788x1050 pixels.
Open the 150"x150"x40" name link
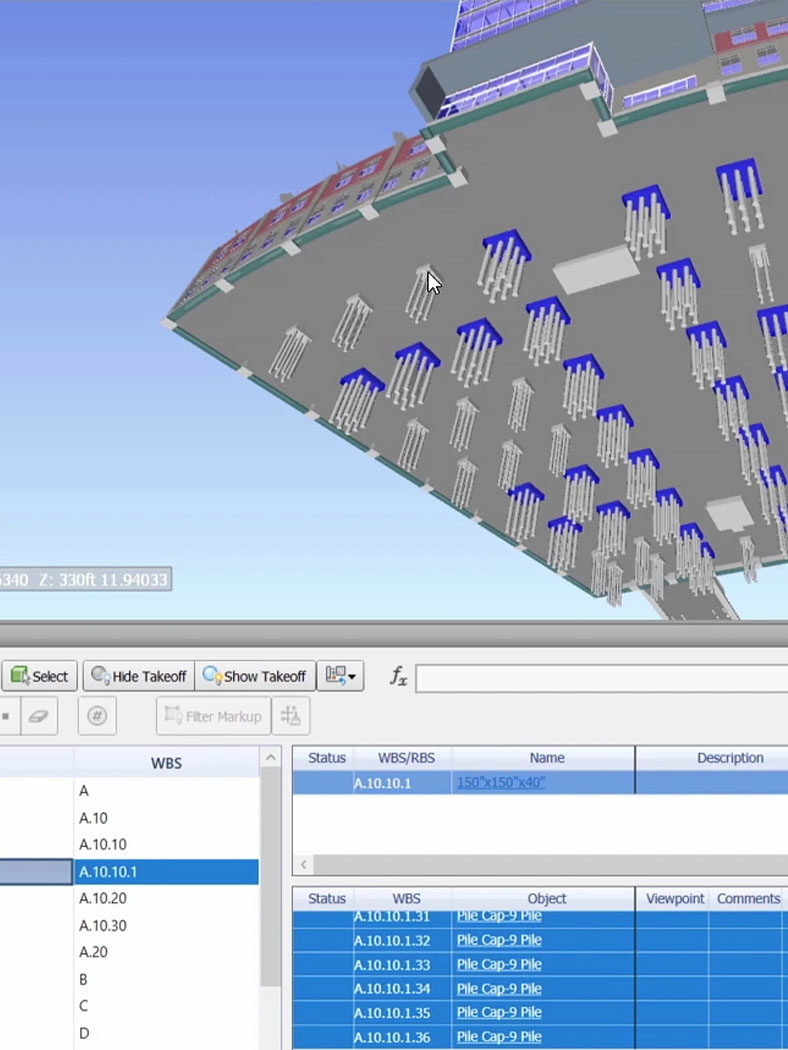point(501,782)
